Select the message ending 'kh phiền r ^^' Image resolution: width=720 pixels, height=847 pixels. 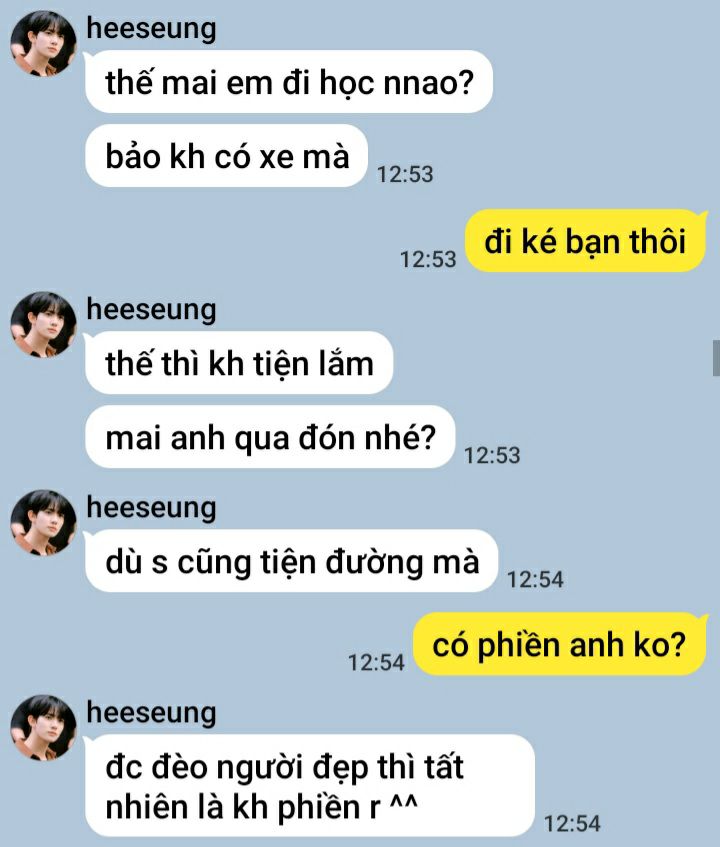coord(310,786)
